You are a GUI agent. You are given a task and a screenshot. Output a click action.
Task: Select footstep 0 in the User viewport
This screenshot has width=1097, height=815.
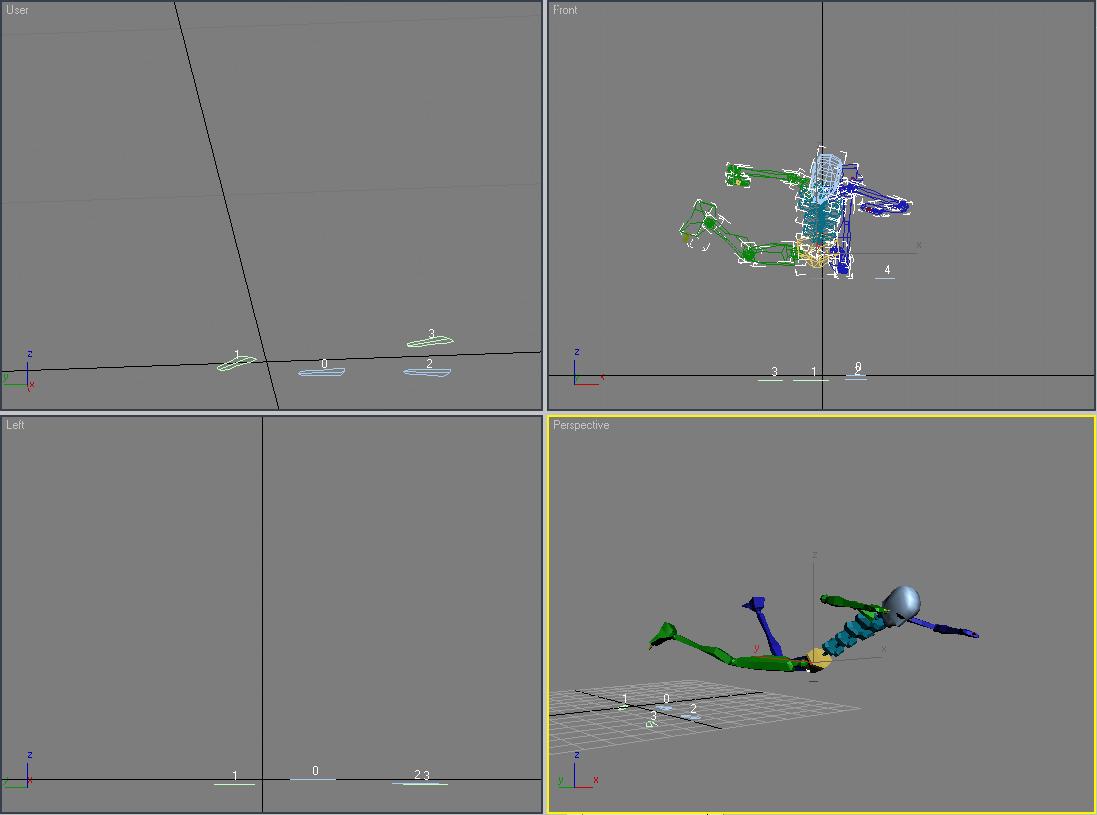click(321, 373)
